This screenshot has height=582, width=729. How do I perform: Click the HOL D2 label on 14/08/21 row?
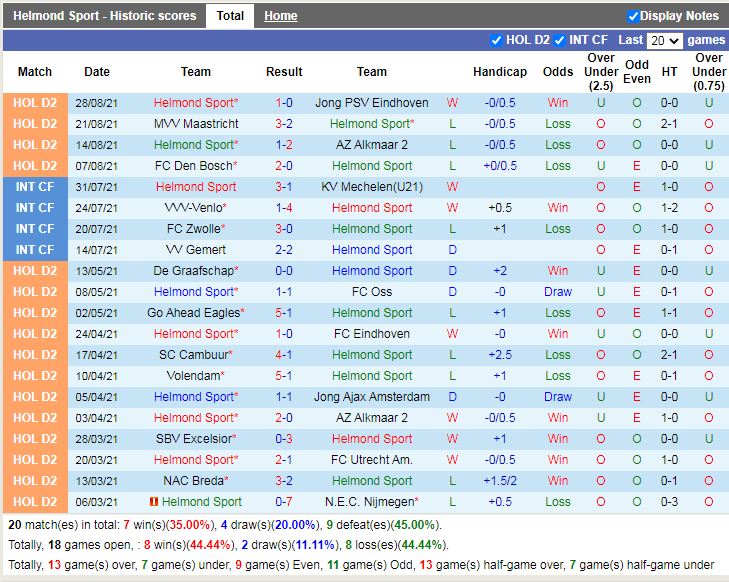[x=35, y=145]
